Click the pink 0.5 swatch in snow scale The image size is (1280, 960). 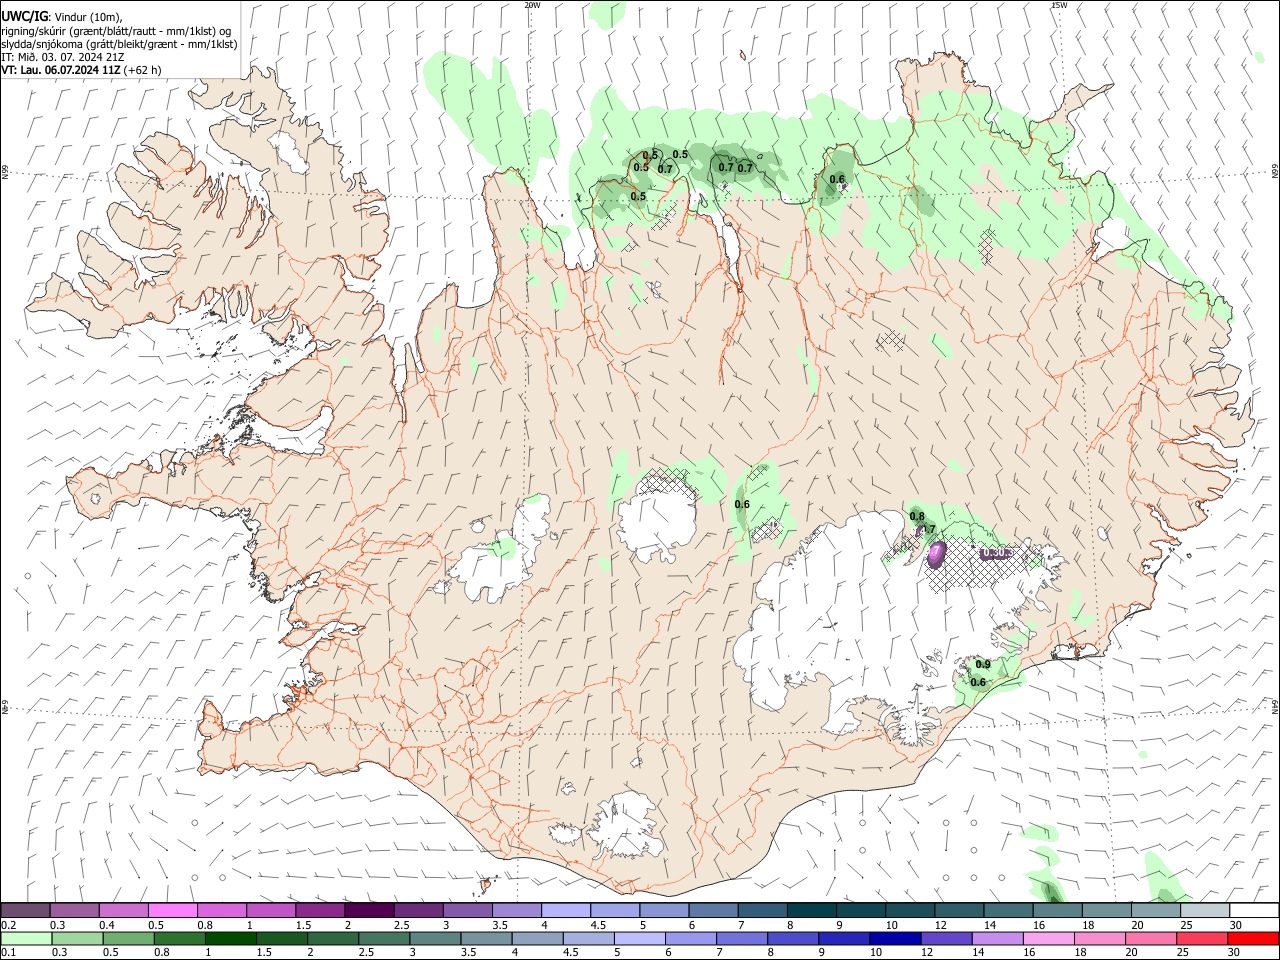point(172,910)
